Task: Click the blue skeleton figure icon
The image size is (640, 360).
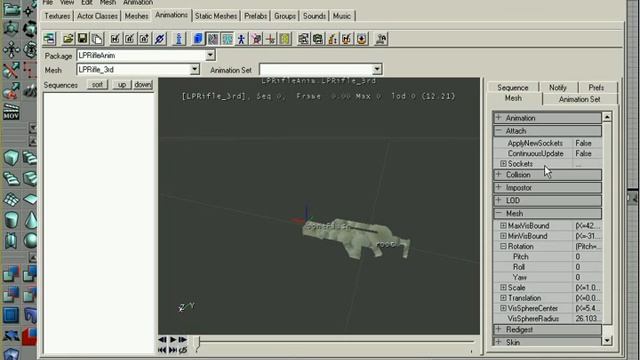Action: [x=242, y=39]
